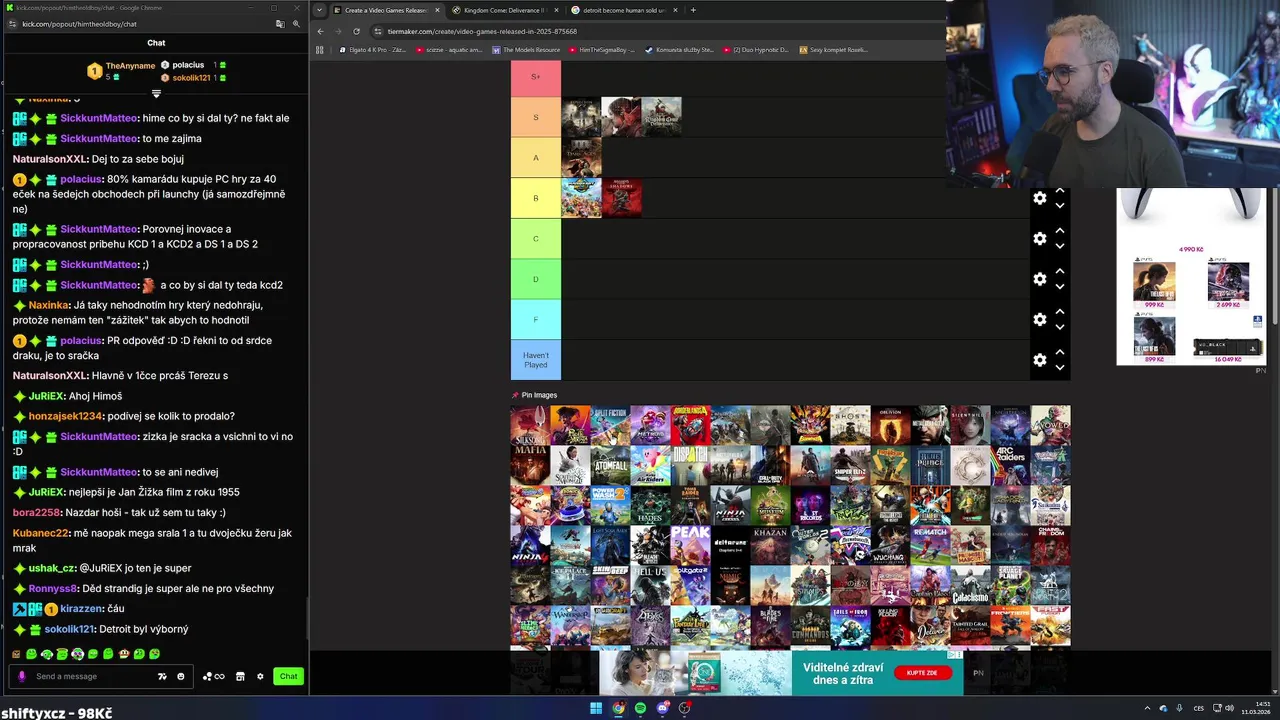Pick the Deltarune game cover
Screen dimensions: 1280x720
point(730,546)
